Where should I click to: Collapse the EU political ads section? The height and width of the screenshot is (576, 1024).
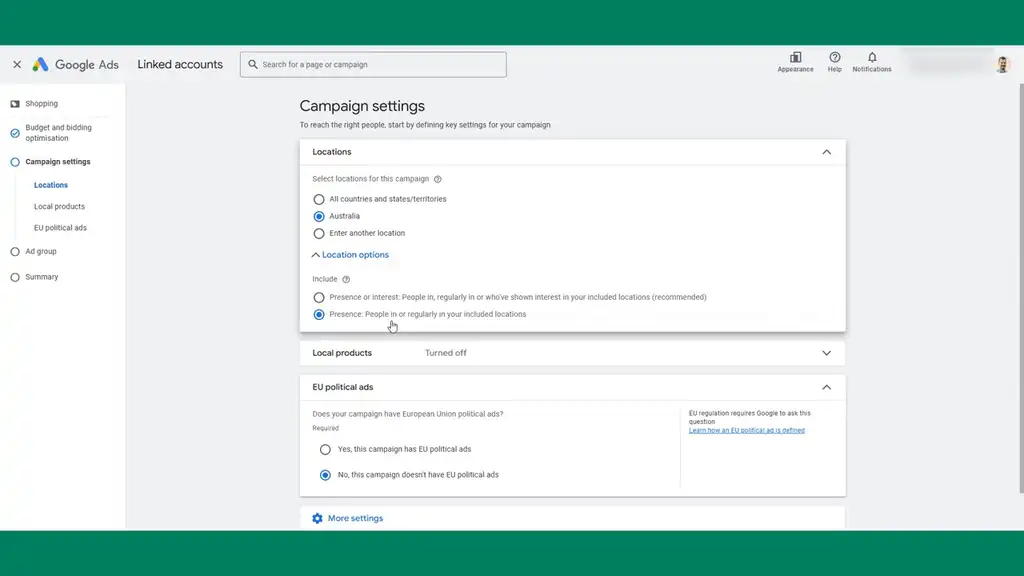(x=826, y=387)
